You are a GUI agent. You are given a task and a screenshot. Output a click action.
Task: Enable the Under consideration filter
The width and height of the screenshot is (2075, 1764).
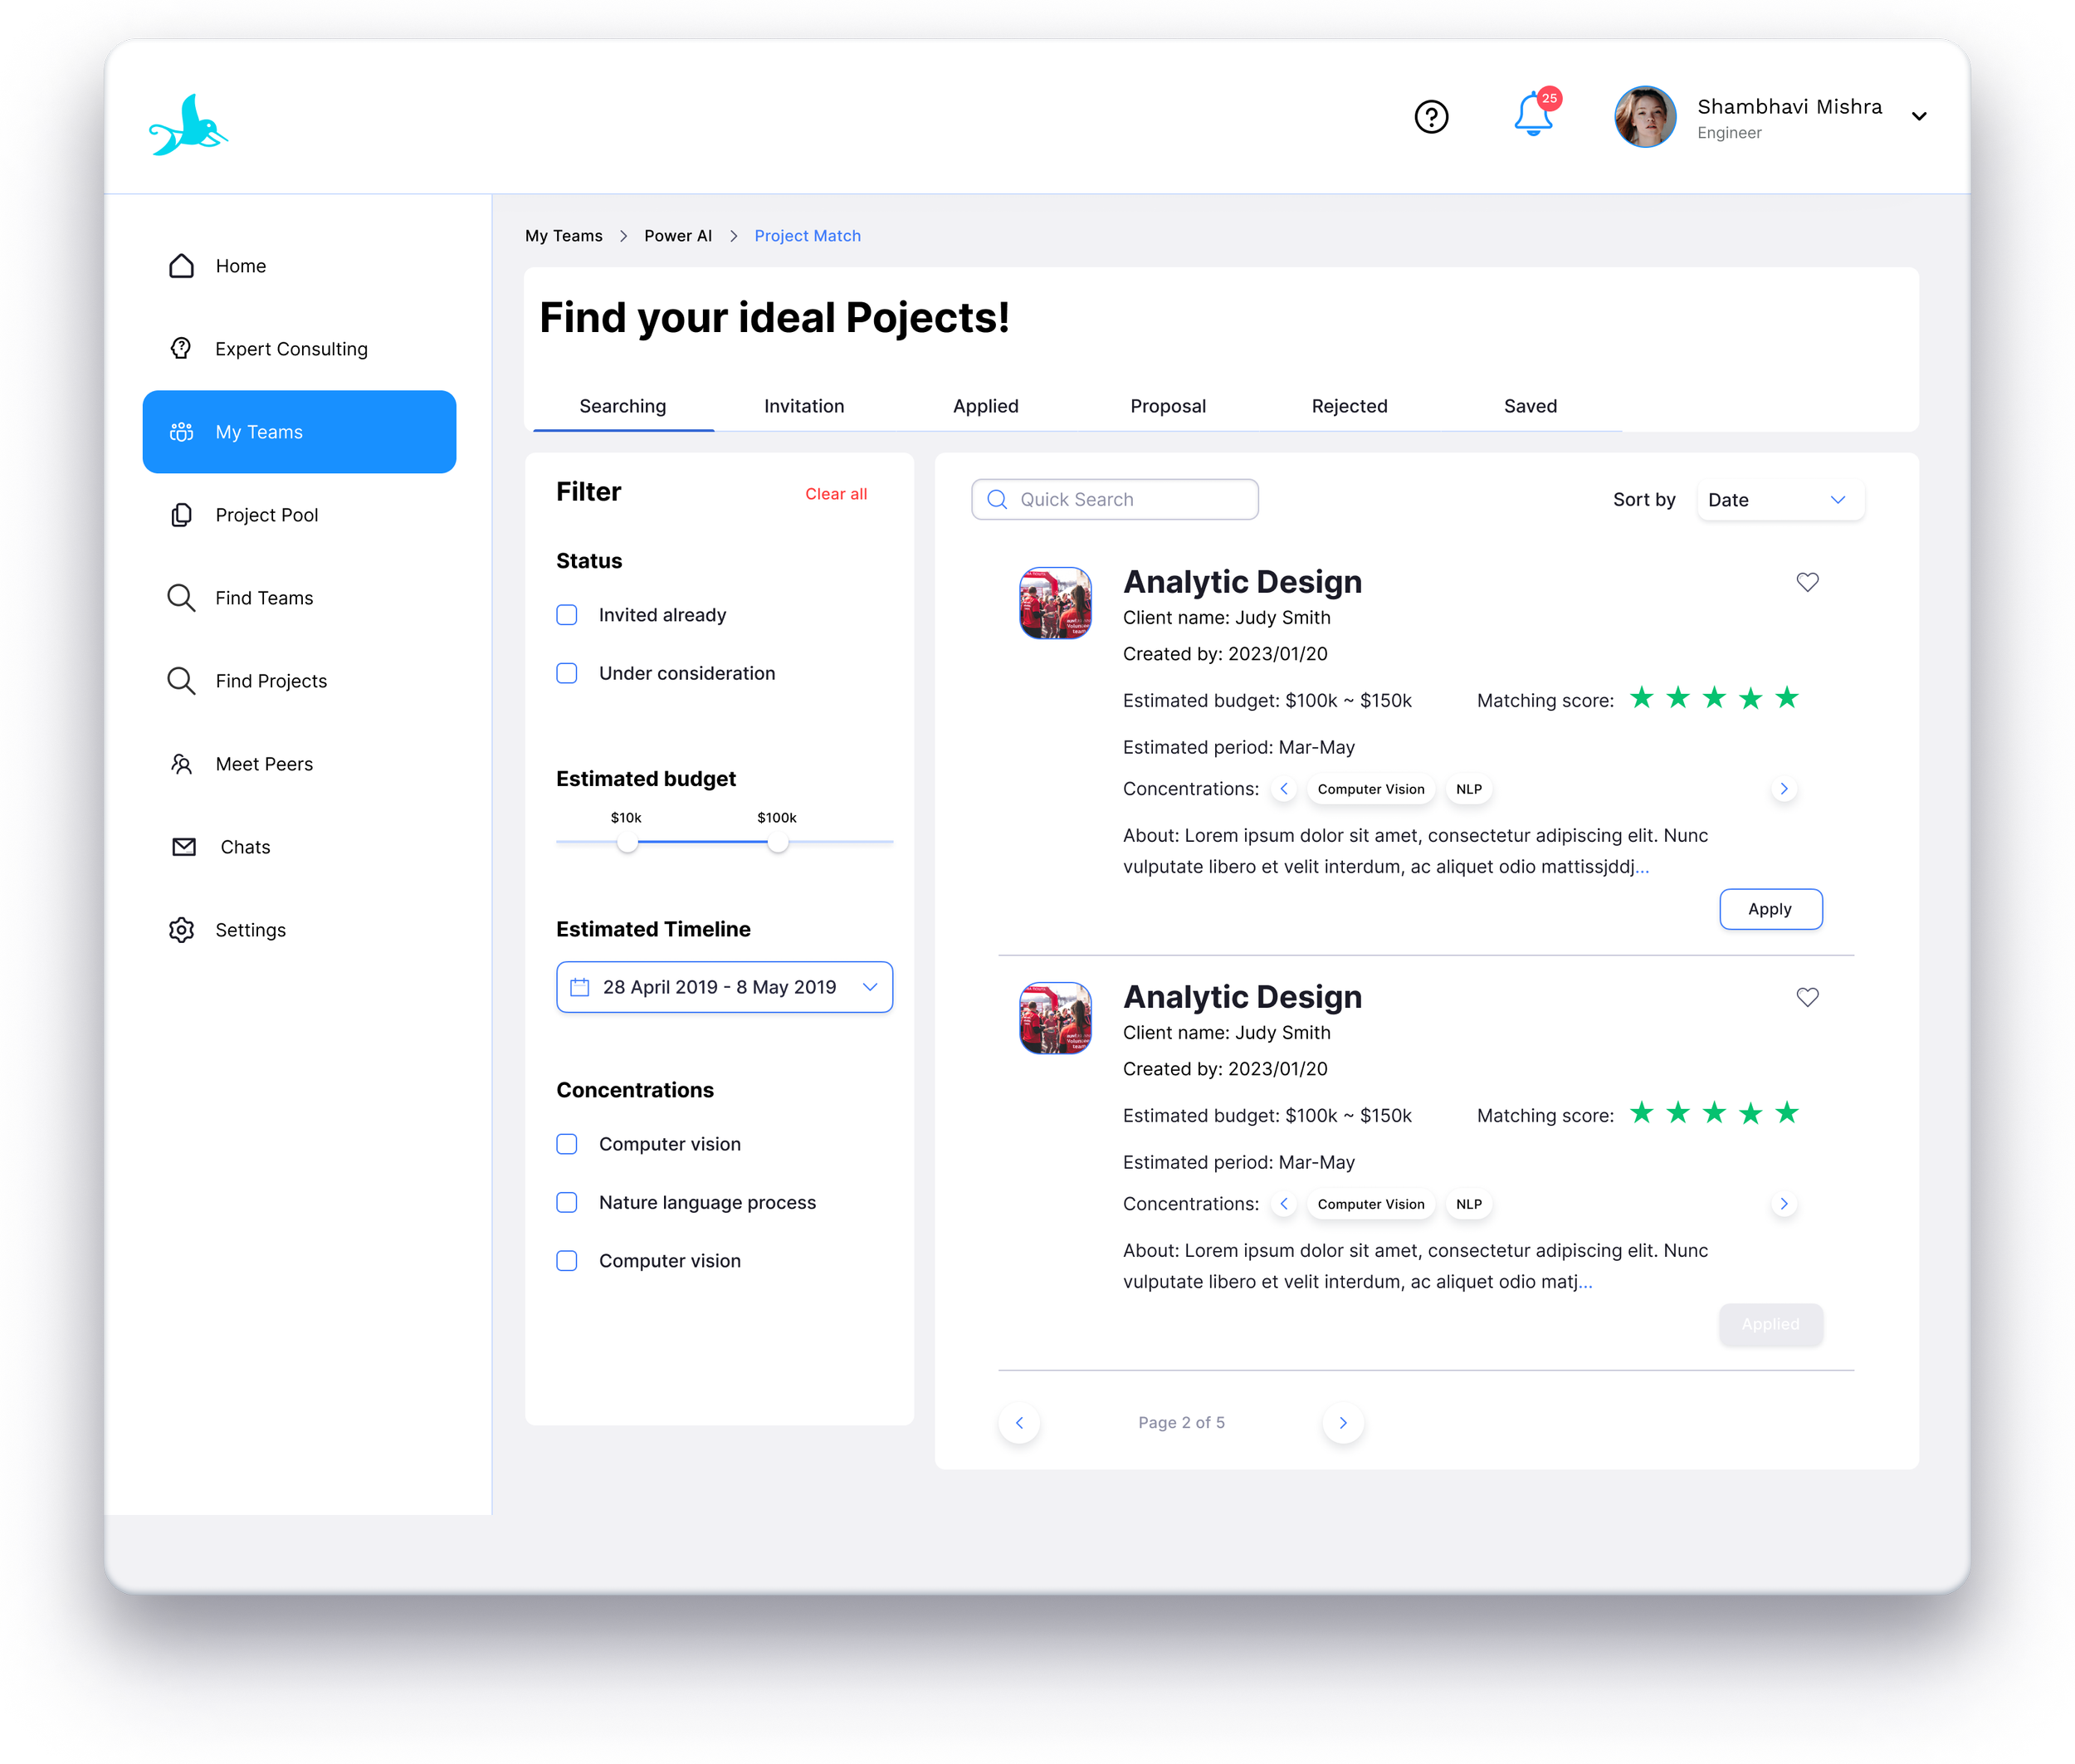567,673
